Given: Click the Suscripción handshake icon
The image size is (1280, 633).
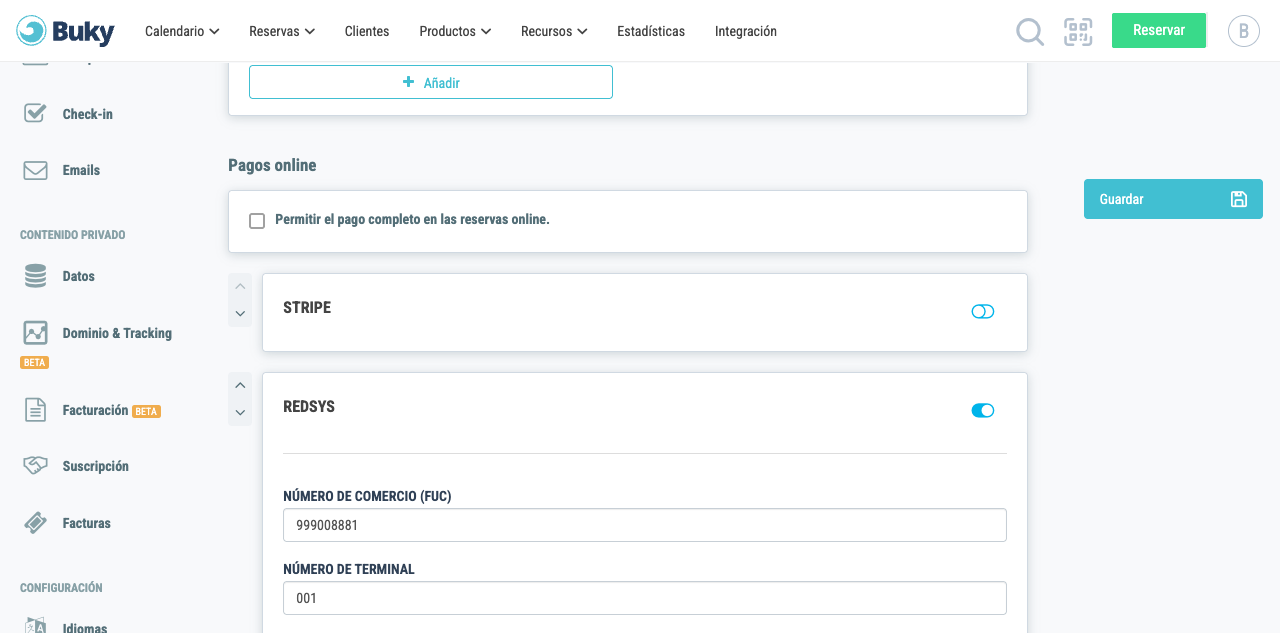Looking at the screenshot, I should tap(35, 466).
